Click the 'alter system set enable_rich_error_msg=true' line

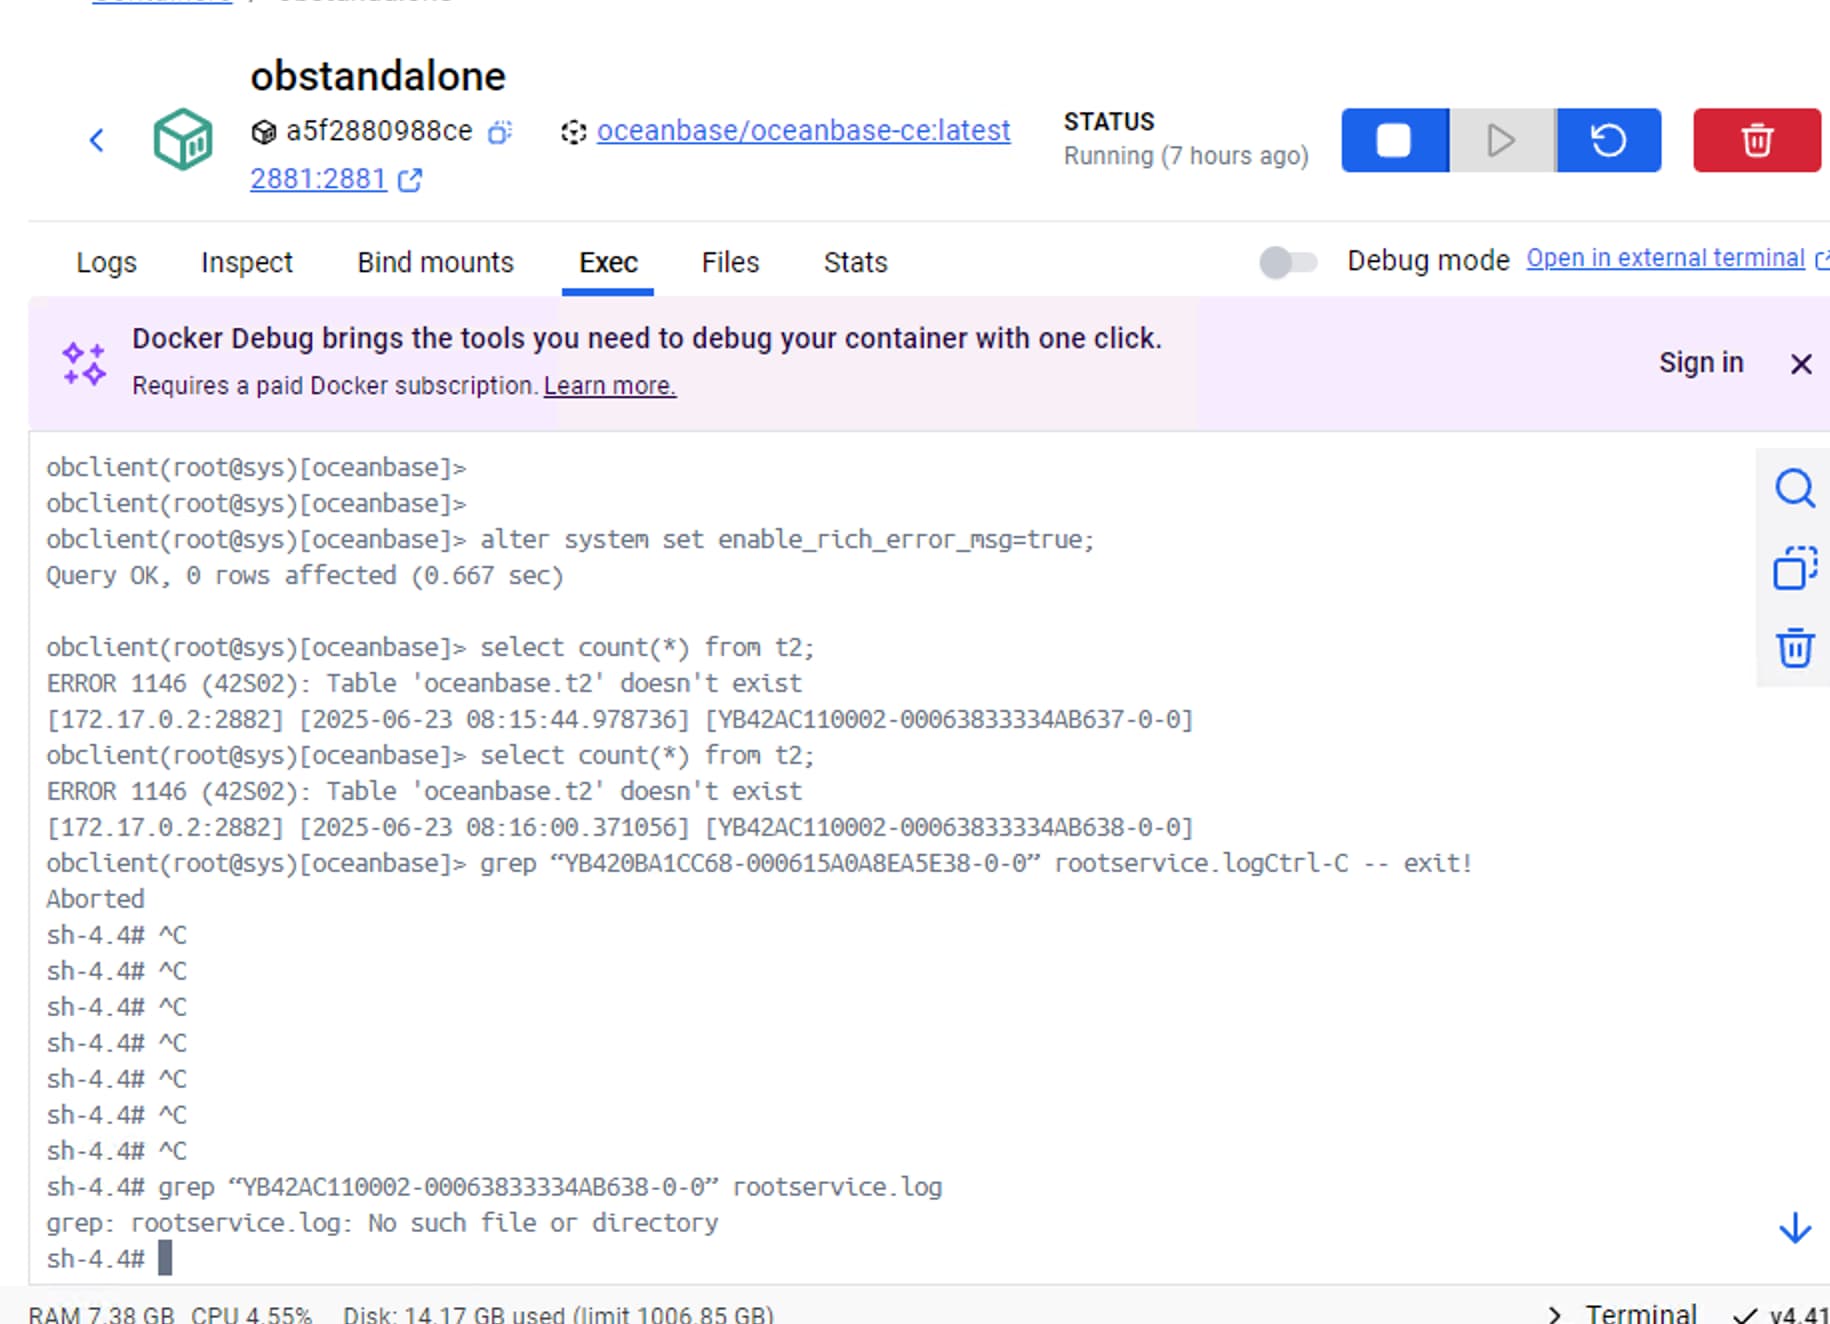pyautogui.click(x=571, y=540)
